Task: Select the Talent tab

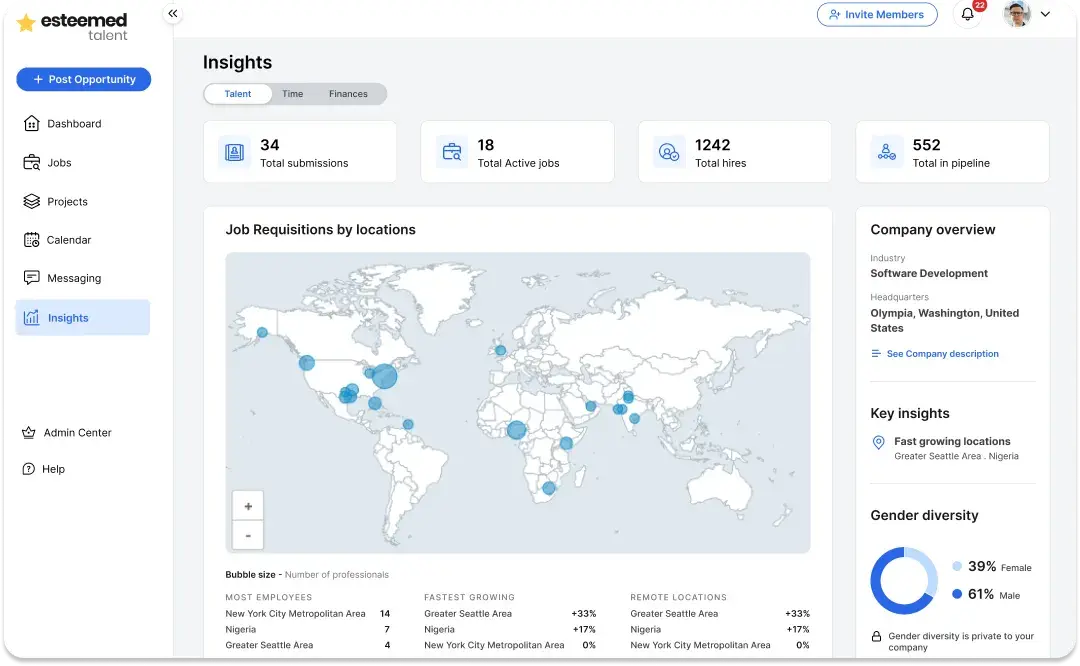Action: 237,93
